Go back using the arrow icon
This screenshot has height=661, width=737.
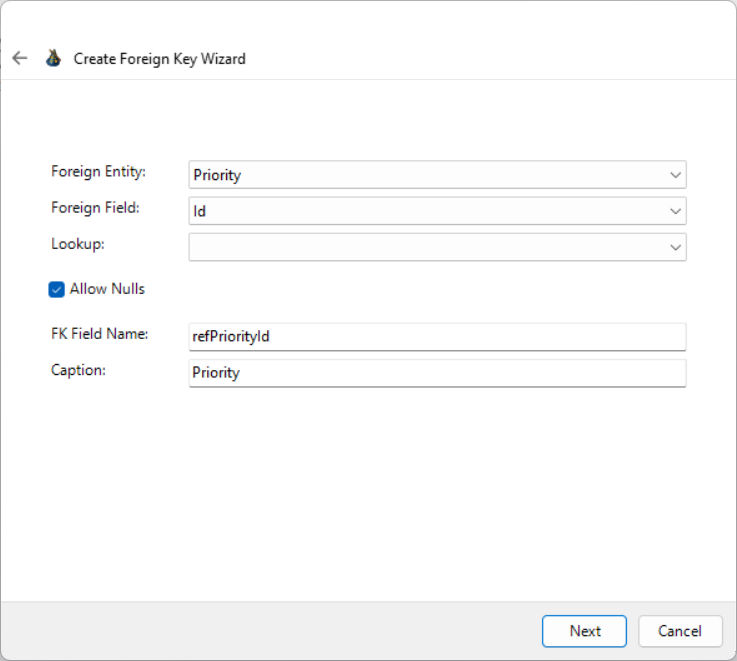pos(20,58)
